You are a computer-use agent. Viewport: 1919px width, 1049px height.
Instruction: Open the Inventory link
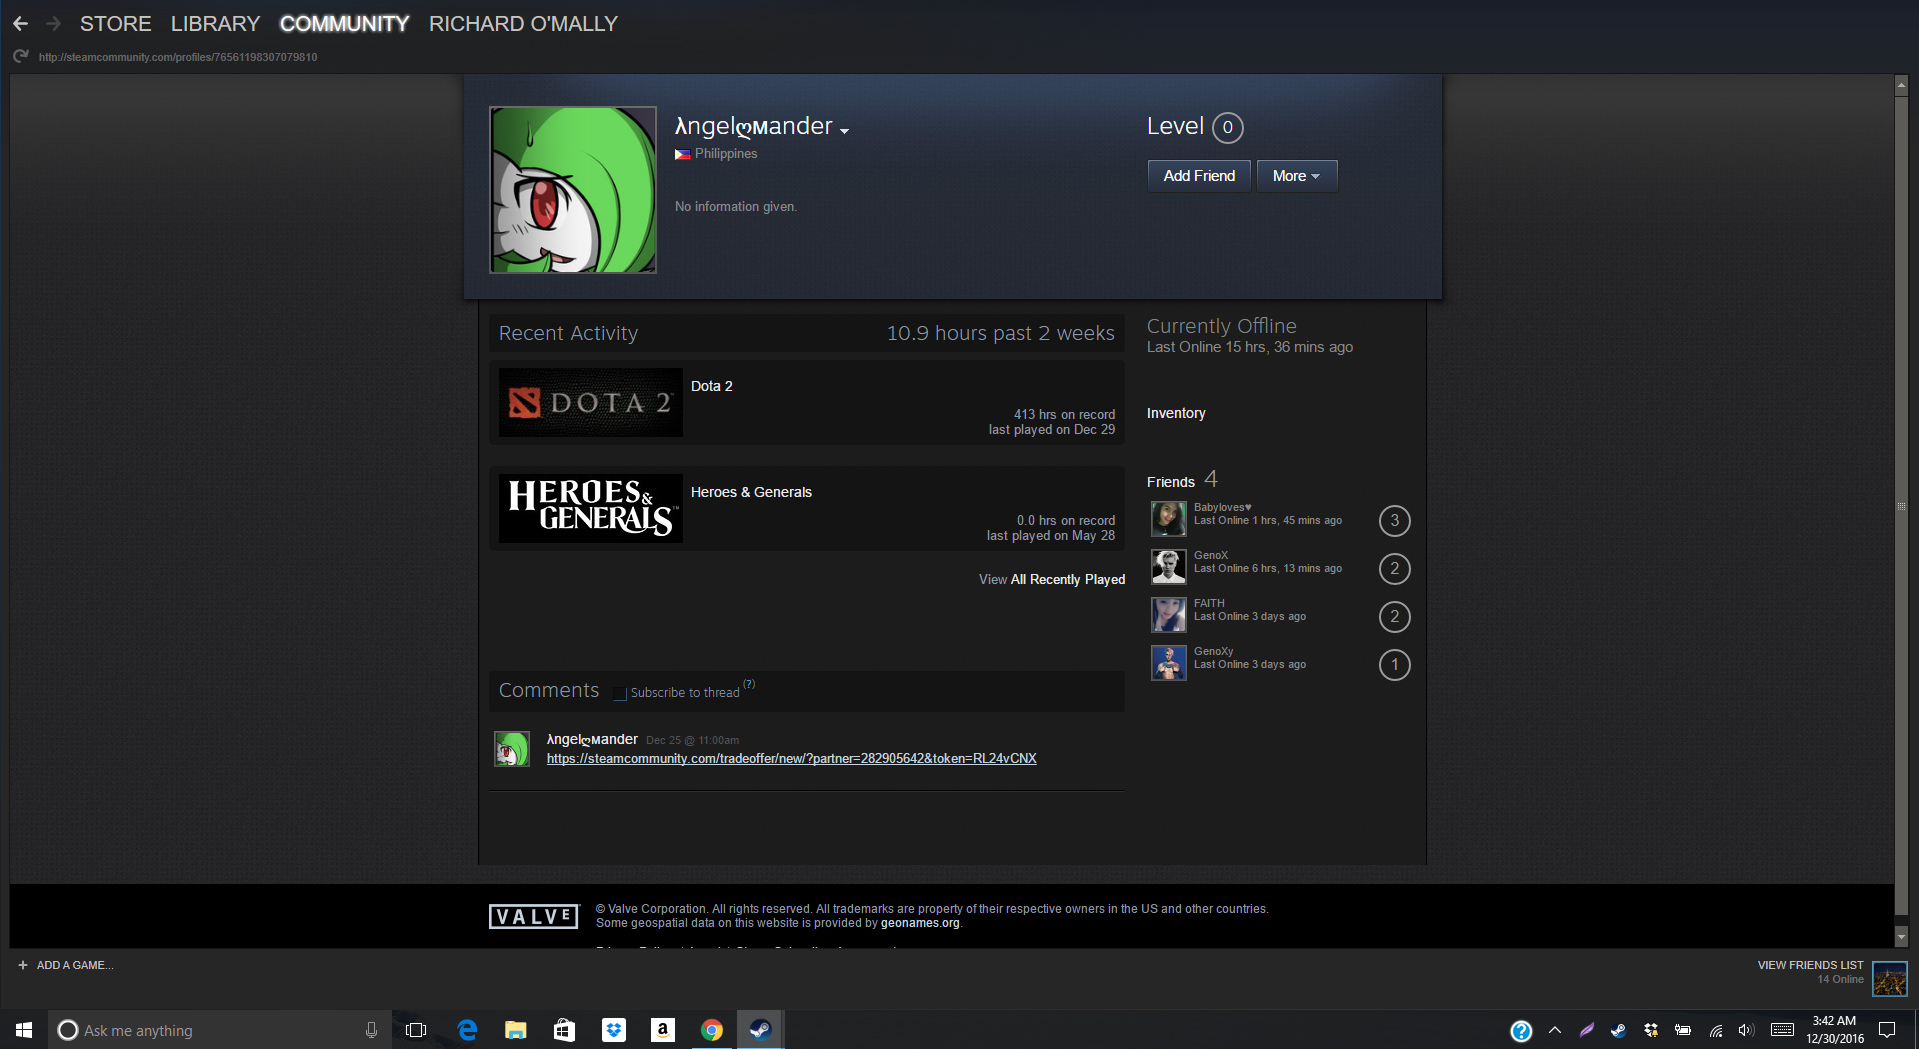[x=1176, y=413]
